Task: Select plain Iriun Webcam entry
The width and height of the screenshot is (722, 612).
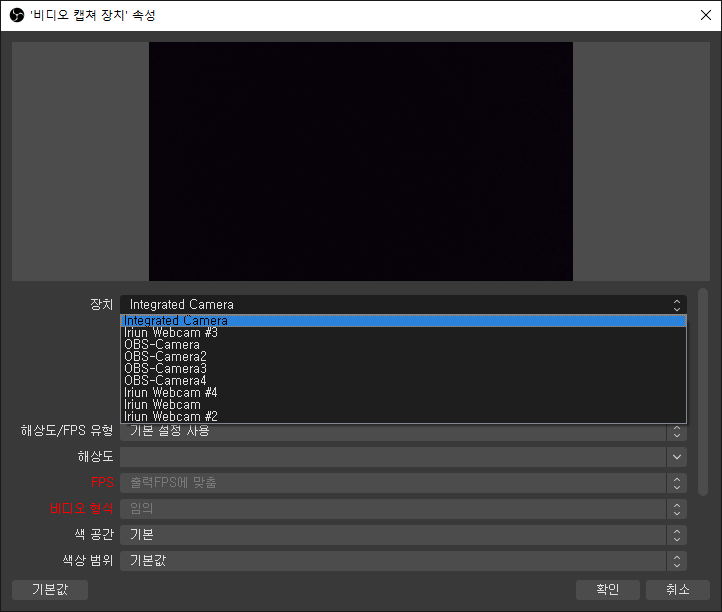Action: (x=403, y=404)
